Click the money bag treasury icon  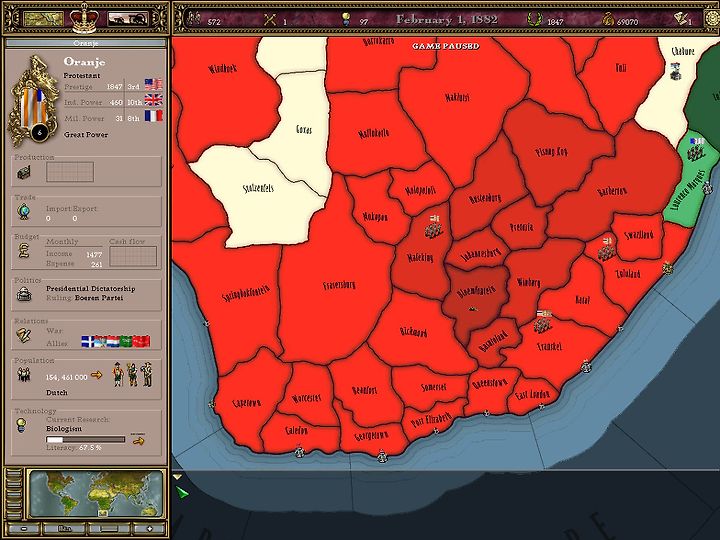(x=608, y=19)
